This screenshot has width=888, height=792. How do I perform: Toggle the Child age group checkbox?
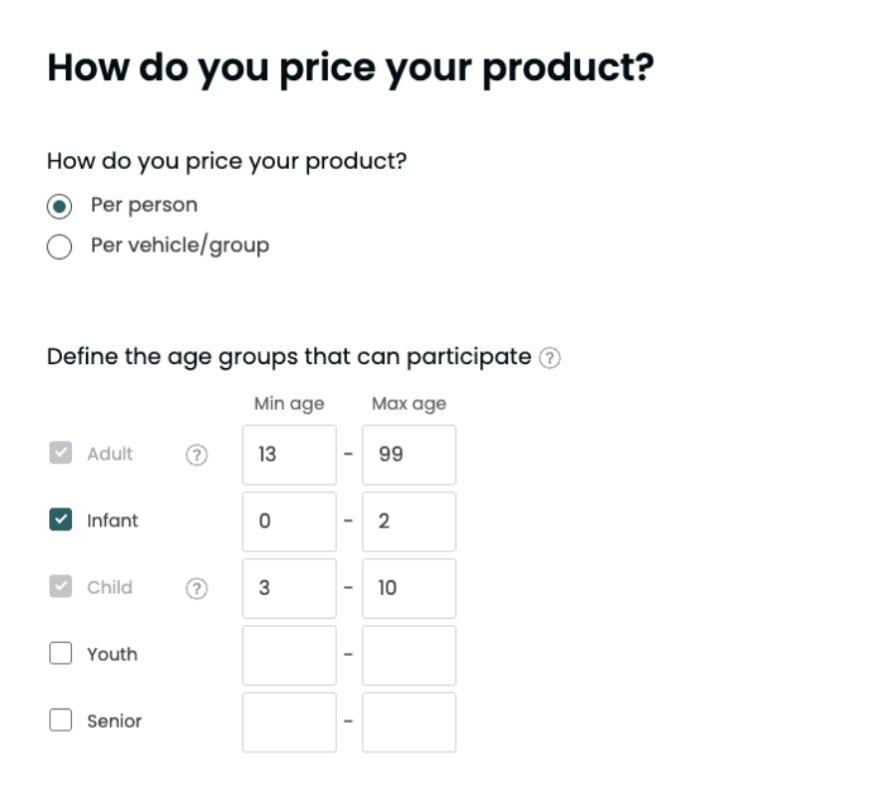point(61,587)
